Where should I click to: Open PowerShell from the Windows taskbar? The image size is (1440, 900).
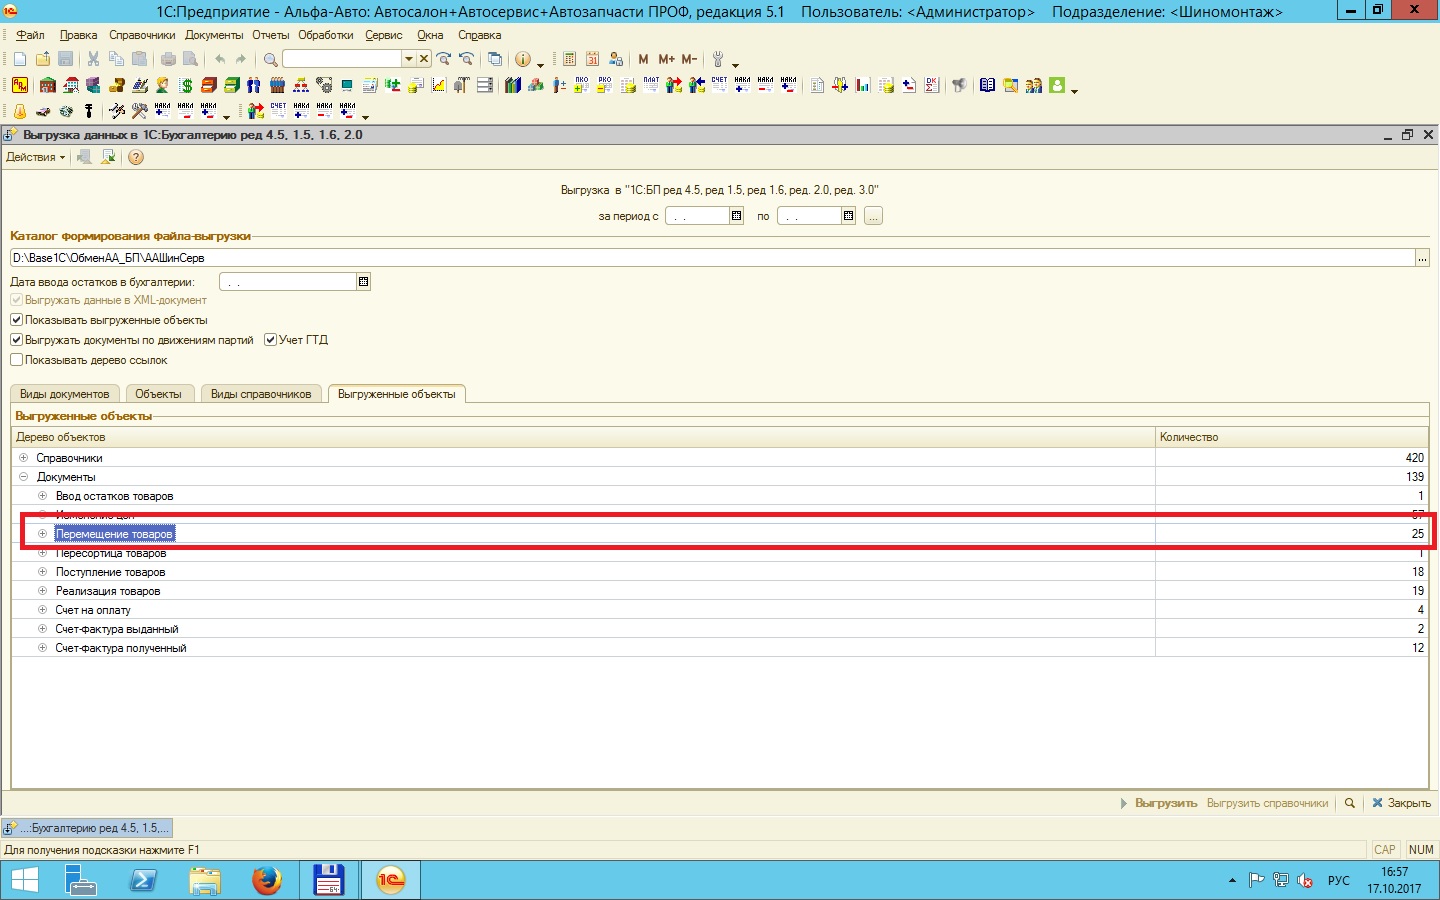(x=142, y=880)
